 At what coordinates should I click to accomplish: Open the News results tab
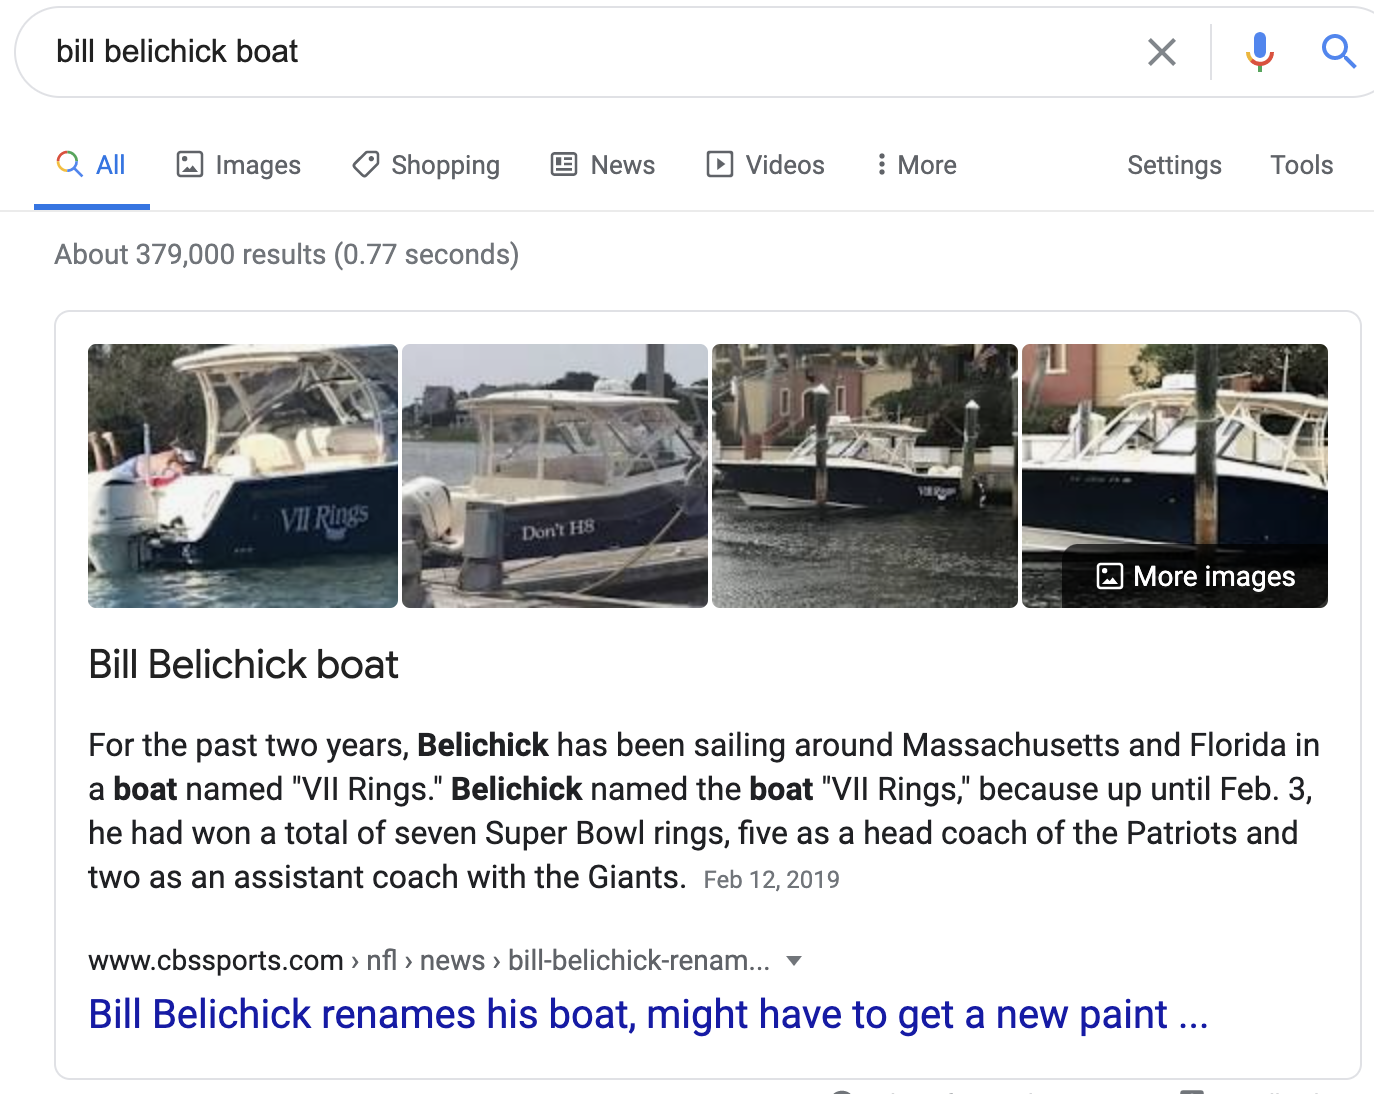point(603,165)
